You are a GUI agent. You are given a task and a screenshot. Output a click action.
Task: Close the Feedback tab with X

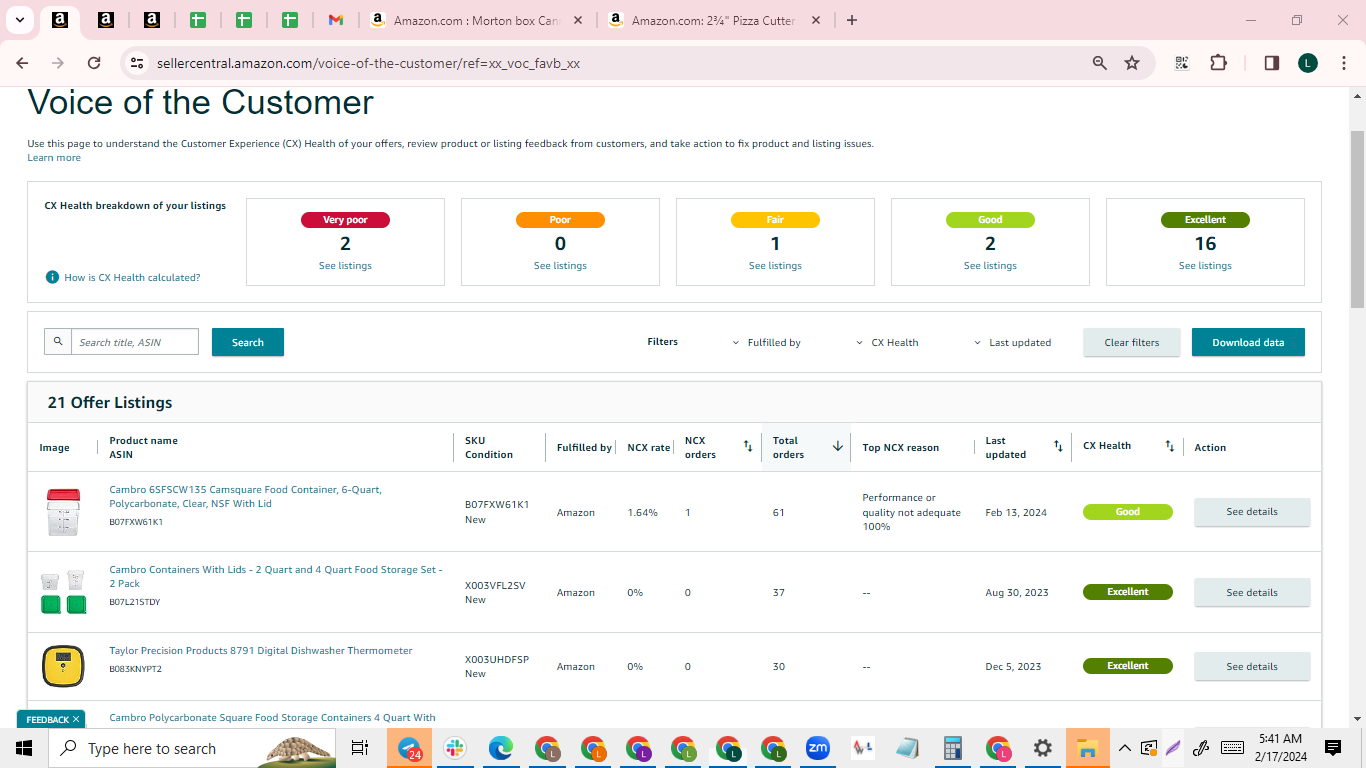76,720
